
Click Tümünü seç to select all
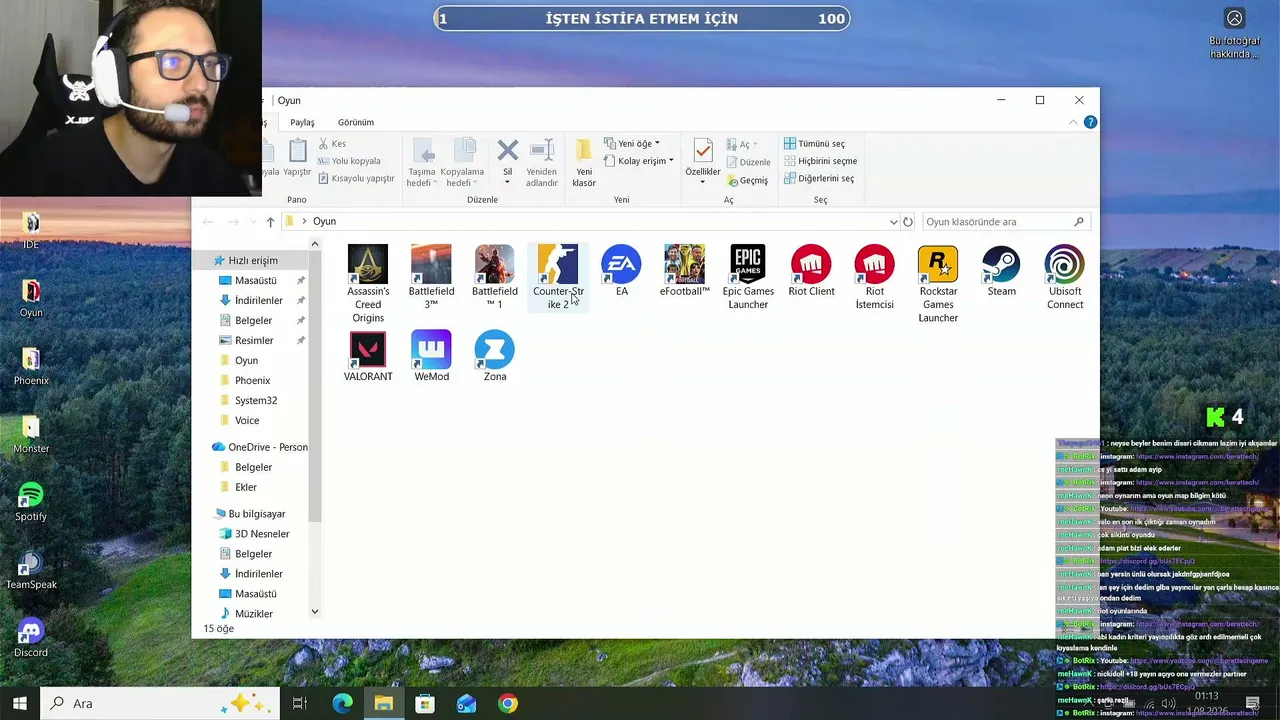(x=814, y=144)
